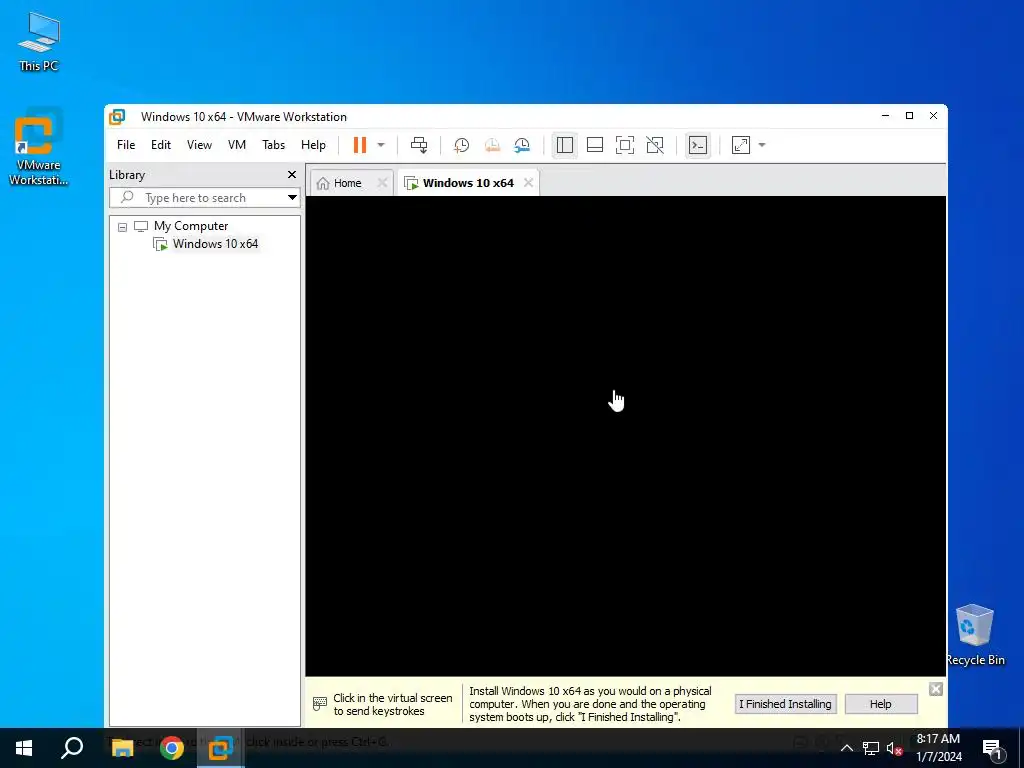Image resolution: width=1024 pixels, height=768 pixels.
Task: Click the VMware Workstation taskbar button
Action: pyautogui.click(x=221, y=748)
